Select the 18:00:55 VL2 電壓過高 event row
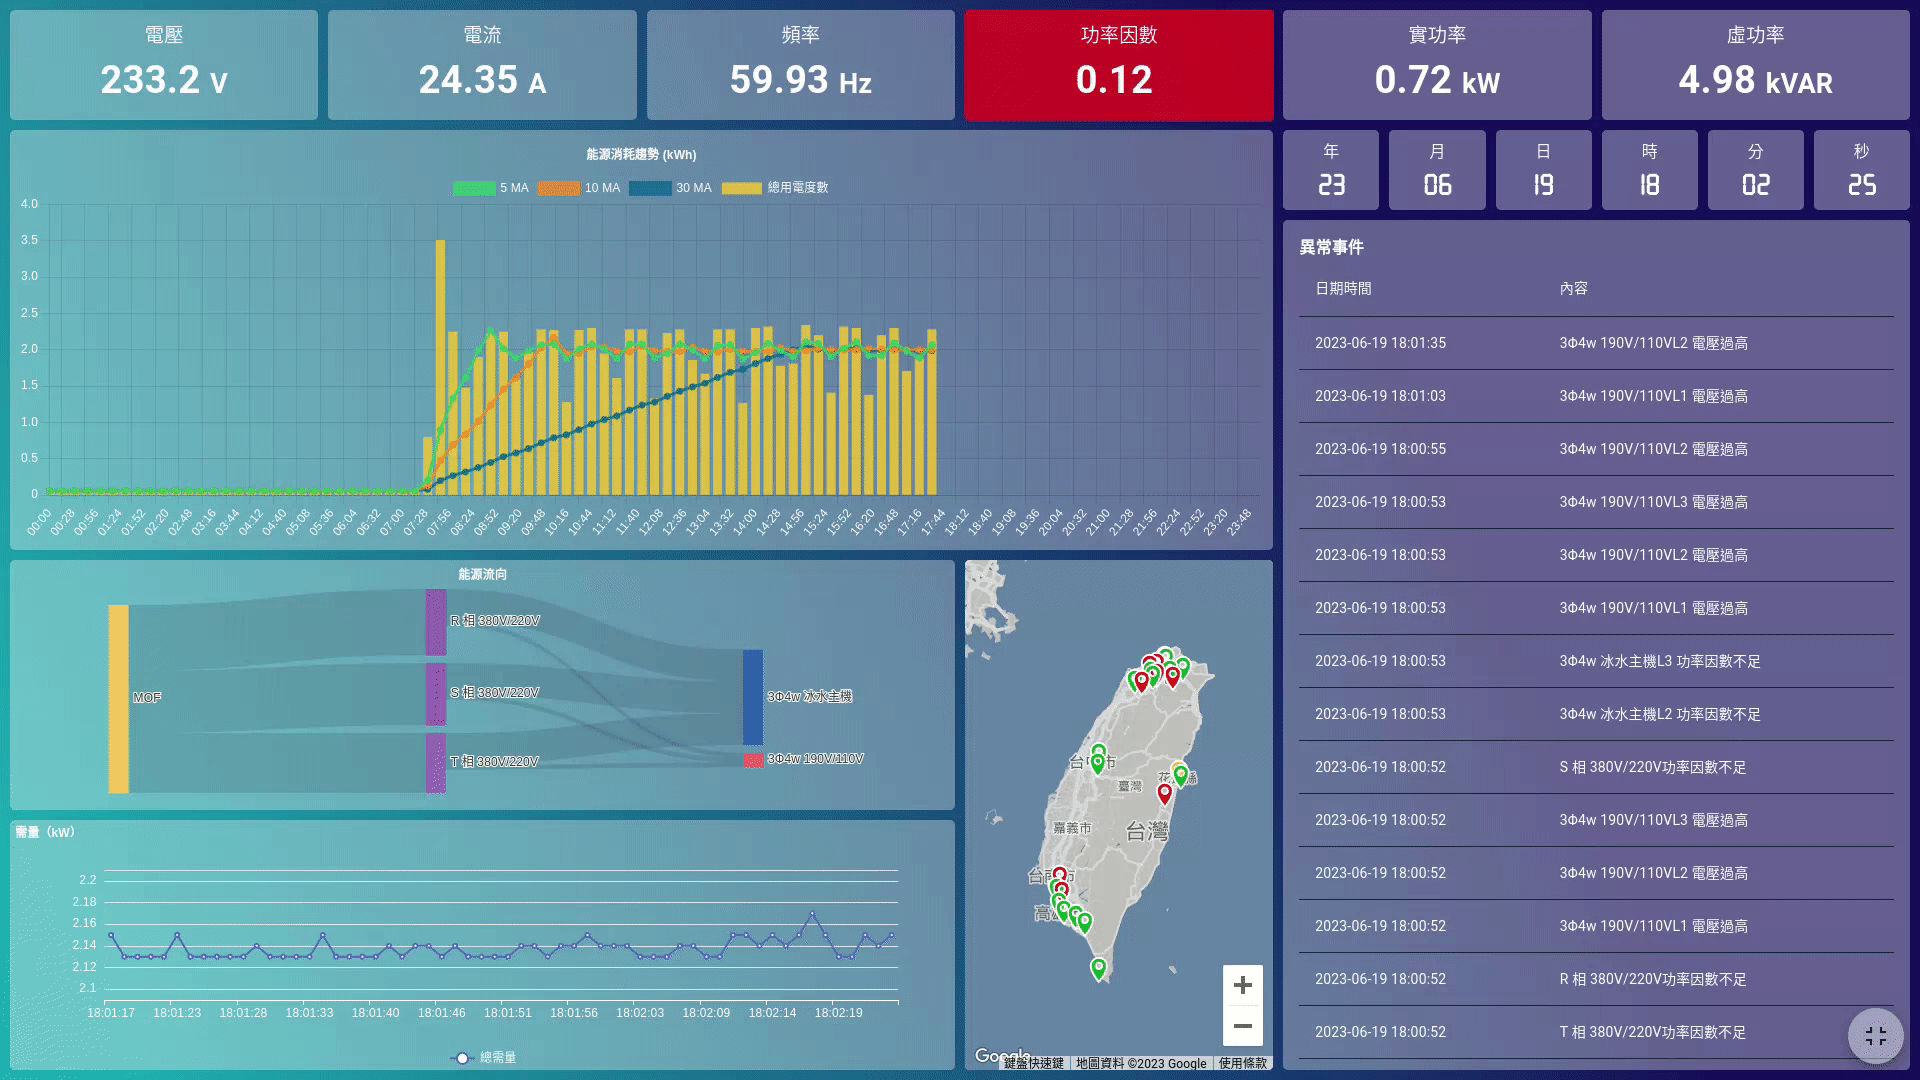 pyautogui.click(x=1596, y=449)
